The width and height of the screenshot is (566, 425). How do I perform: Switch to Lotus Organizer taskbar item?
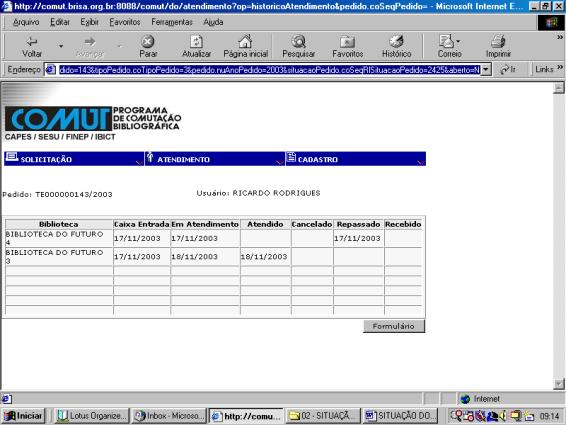point(92,416)
